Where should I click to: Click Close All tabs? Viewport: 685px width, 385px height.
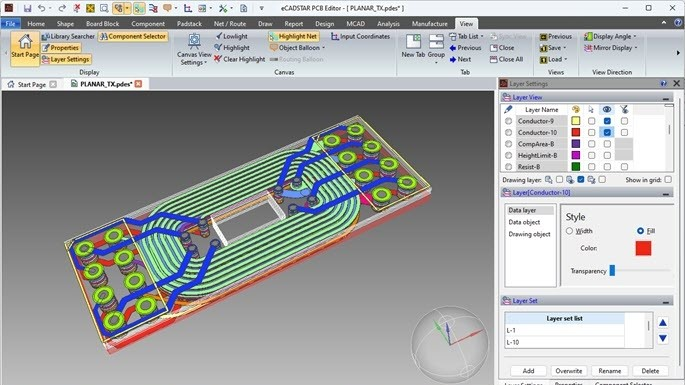coord(506,59)
